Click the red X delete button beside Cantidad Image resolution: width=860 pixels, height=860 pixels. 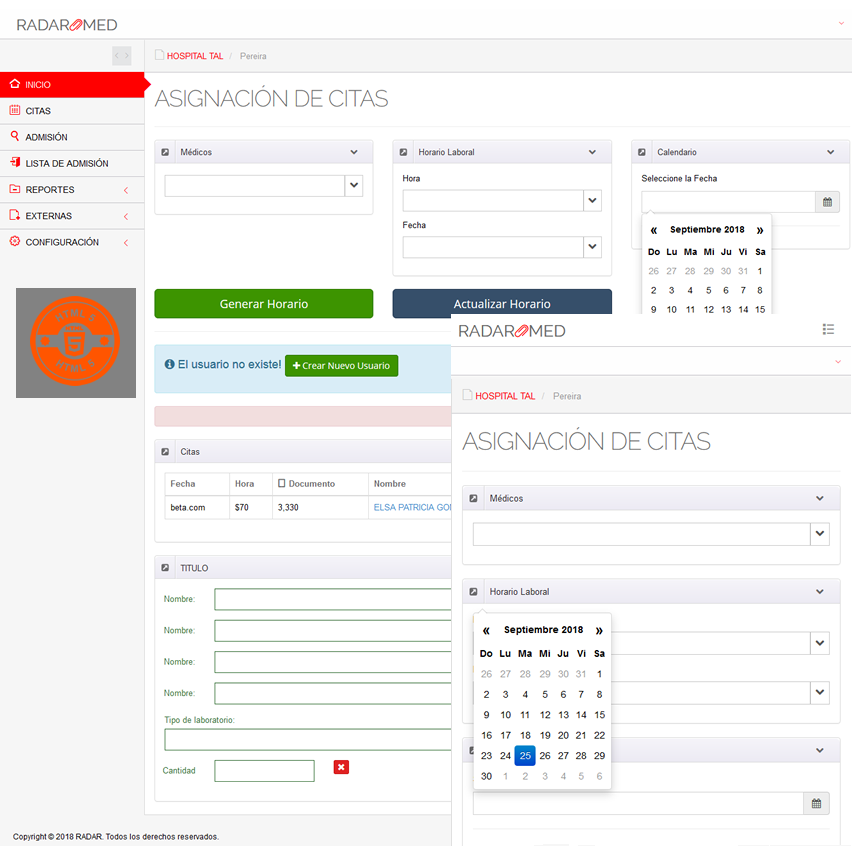(x=341, y=767)
